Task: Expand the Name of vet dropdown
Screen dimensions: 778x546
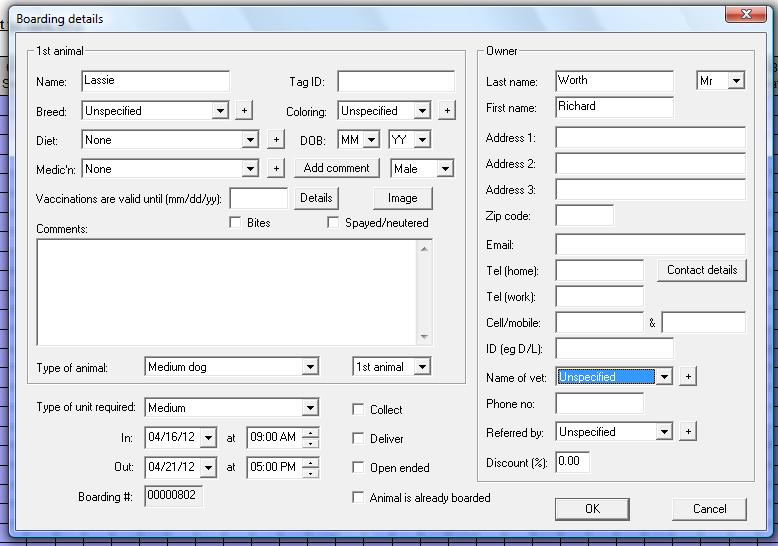Action: 664,377
